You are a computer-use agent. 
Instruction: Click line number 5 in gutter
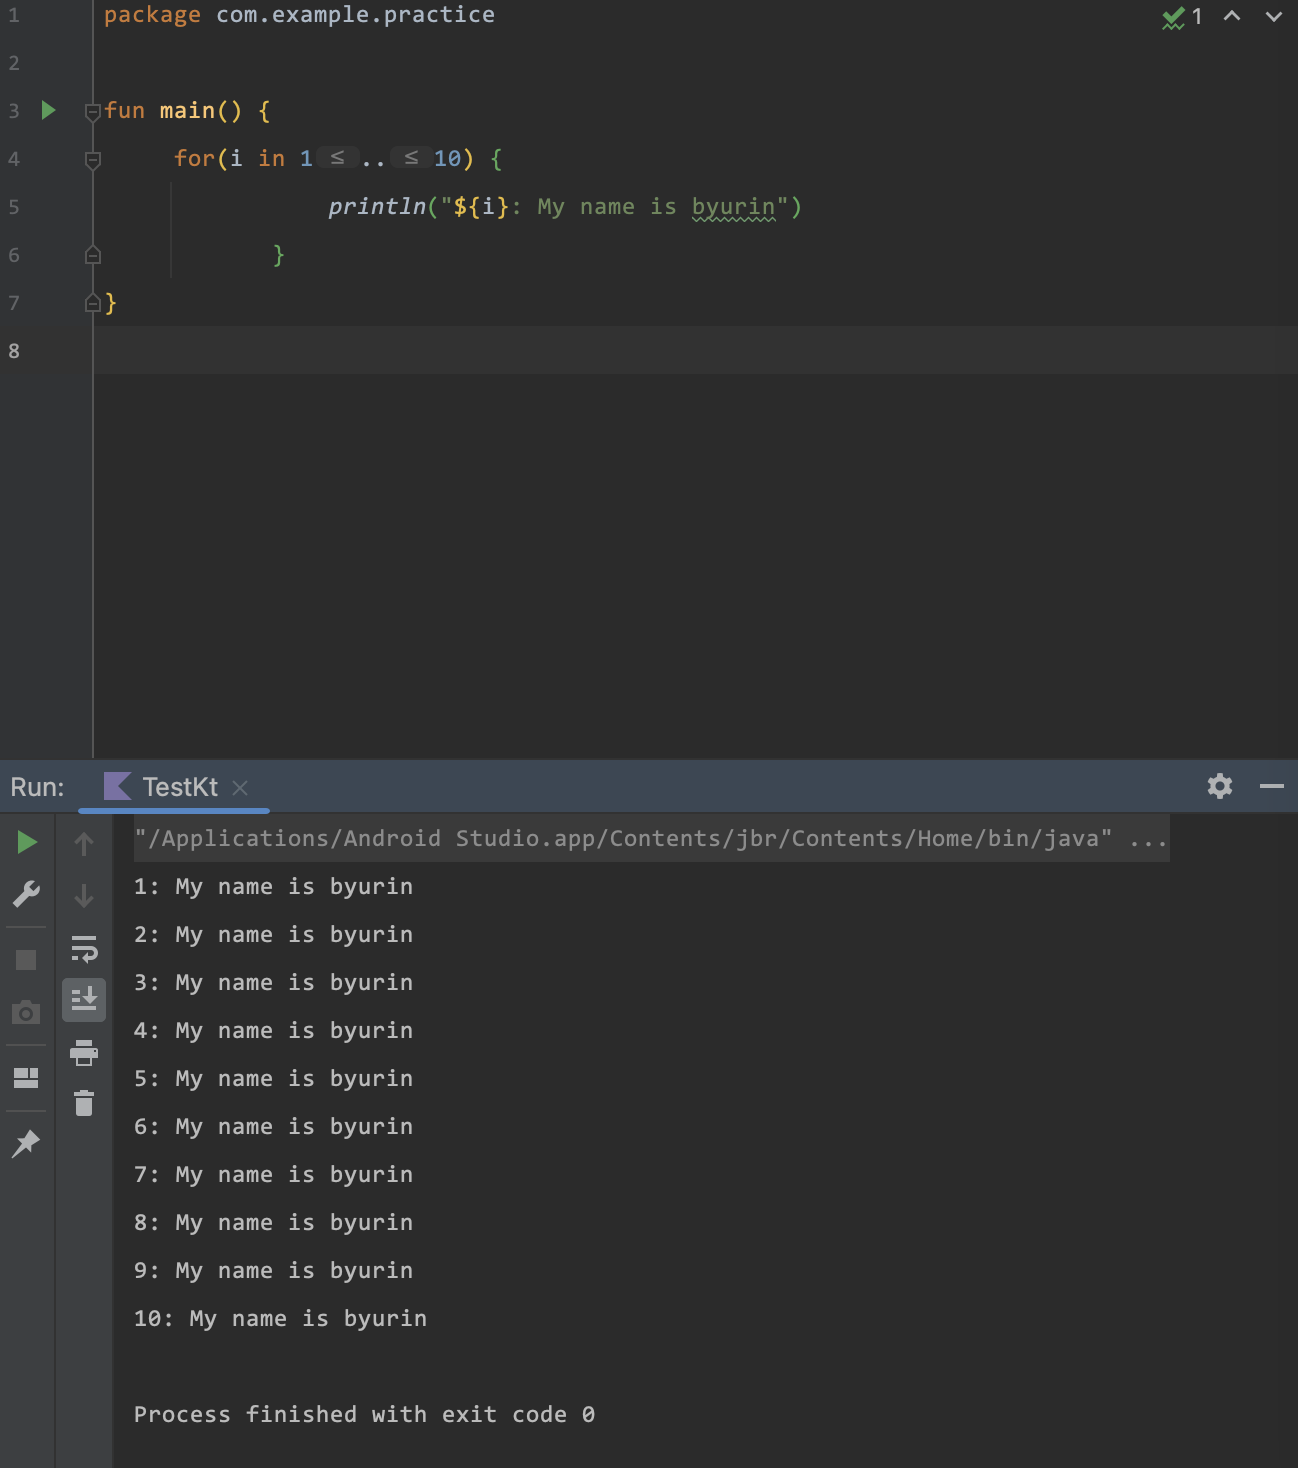(x=14, y=207)
